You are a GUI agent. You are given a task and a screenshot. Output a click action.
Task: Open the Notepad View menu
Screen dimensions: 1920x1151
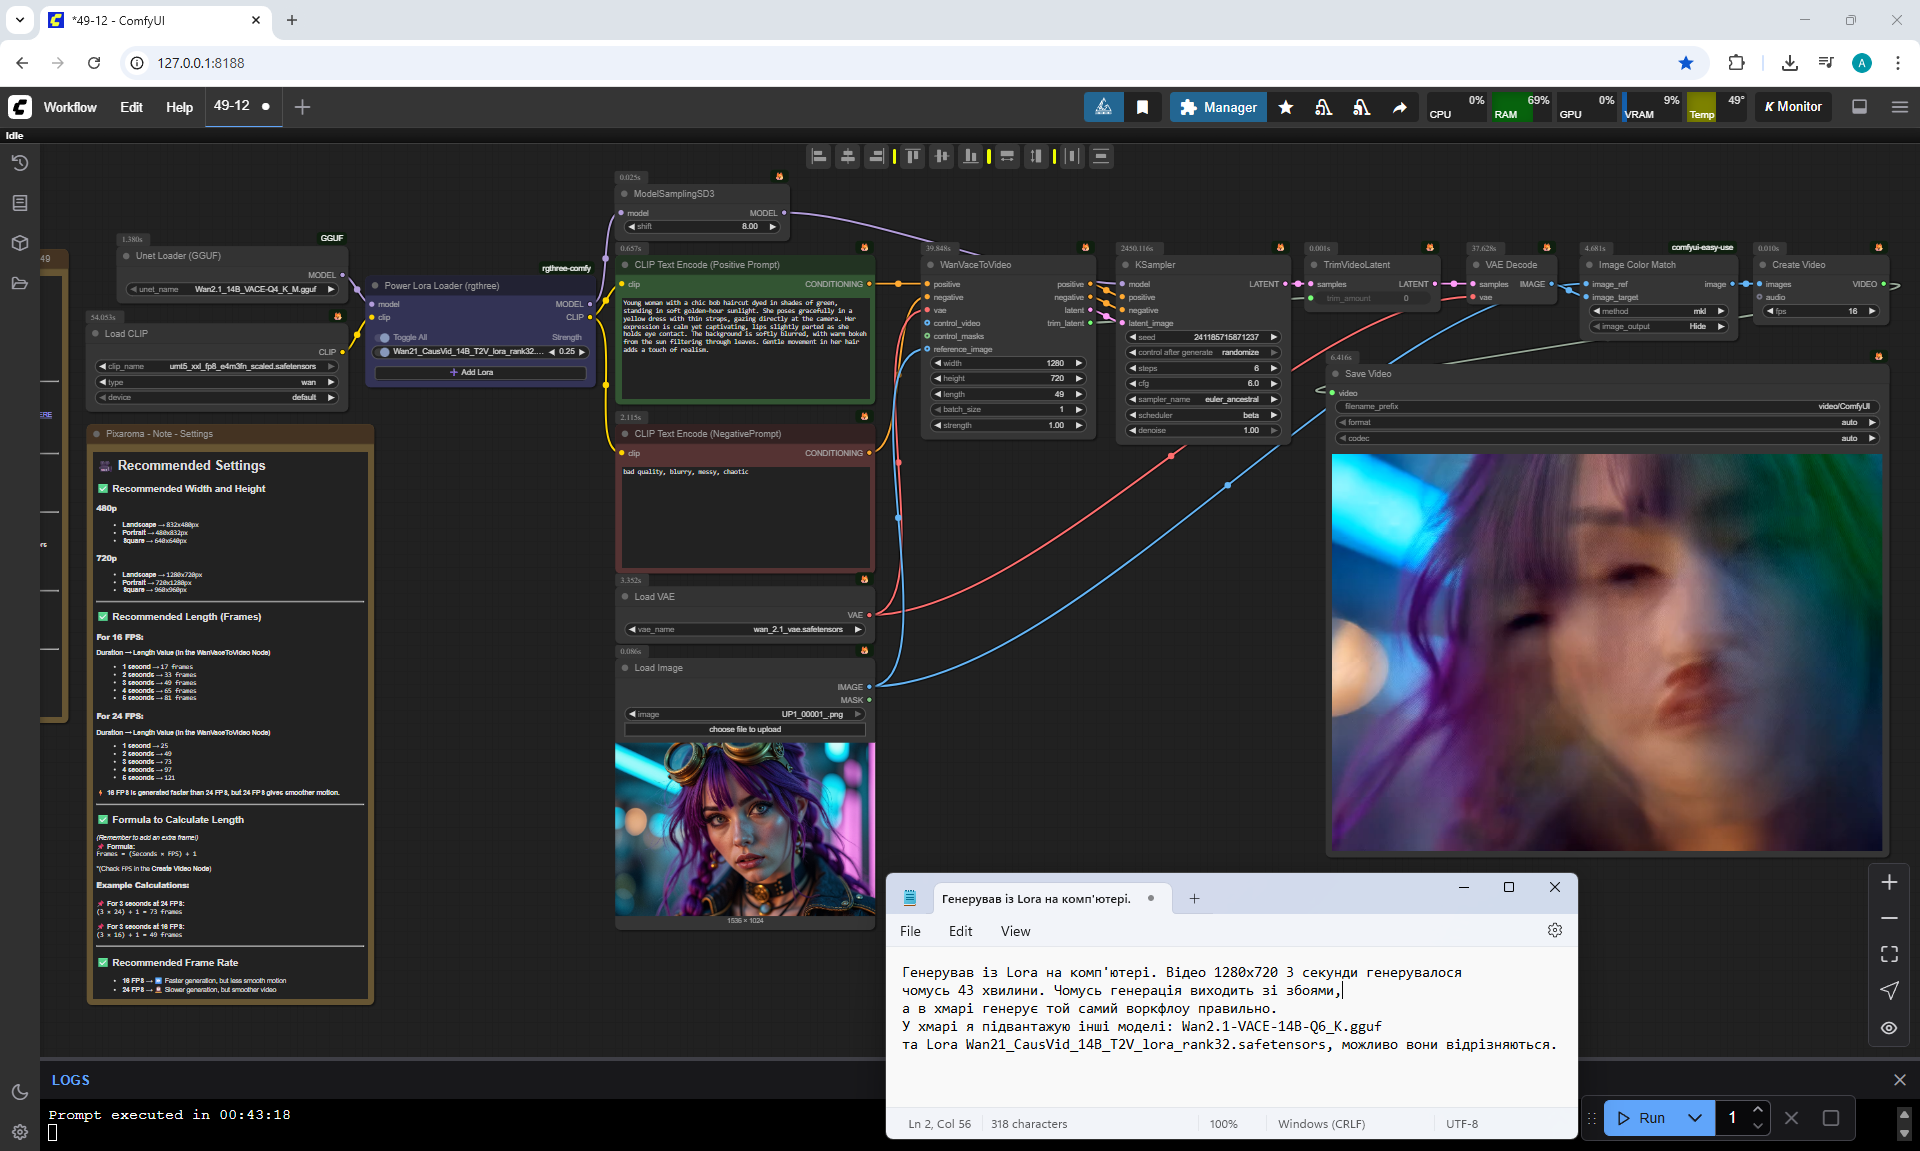(x=1015, y=931)
